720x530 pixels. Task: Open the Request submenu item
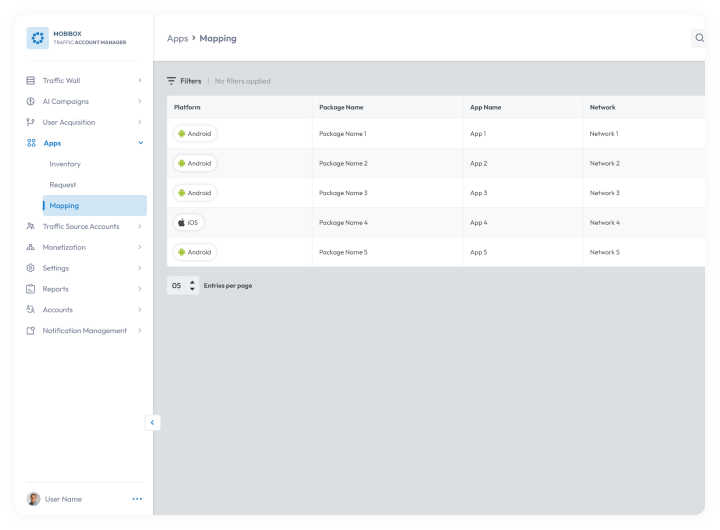tap(62, 185)
